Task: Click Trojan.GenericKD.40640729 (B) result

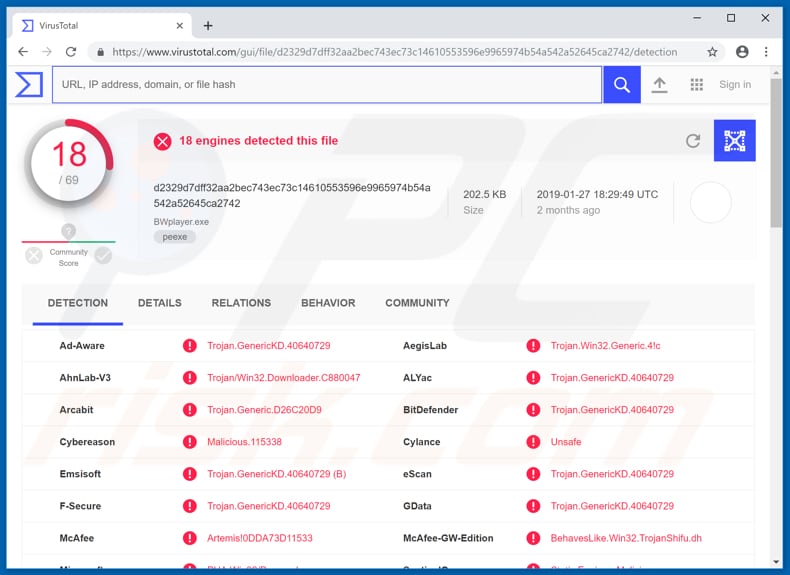Action: [x=277, y=474]
